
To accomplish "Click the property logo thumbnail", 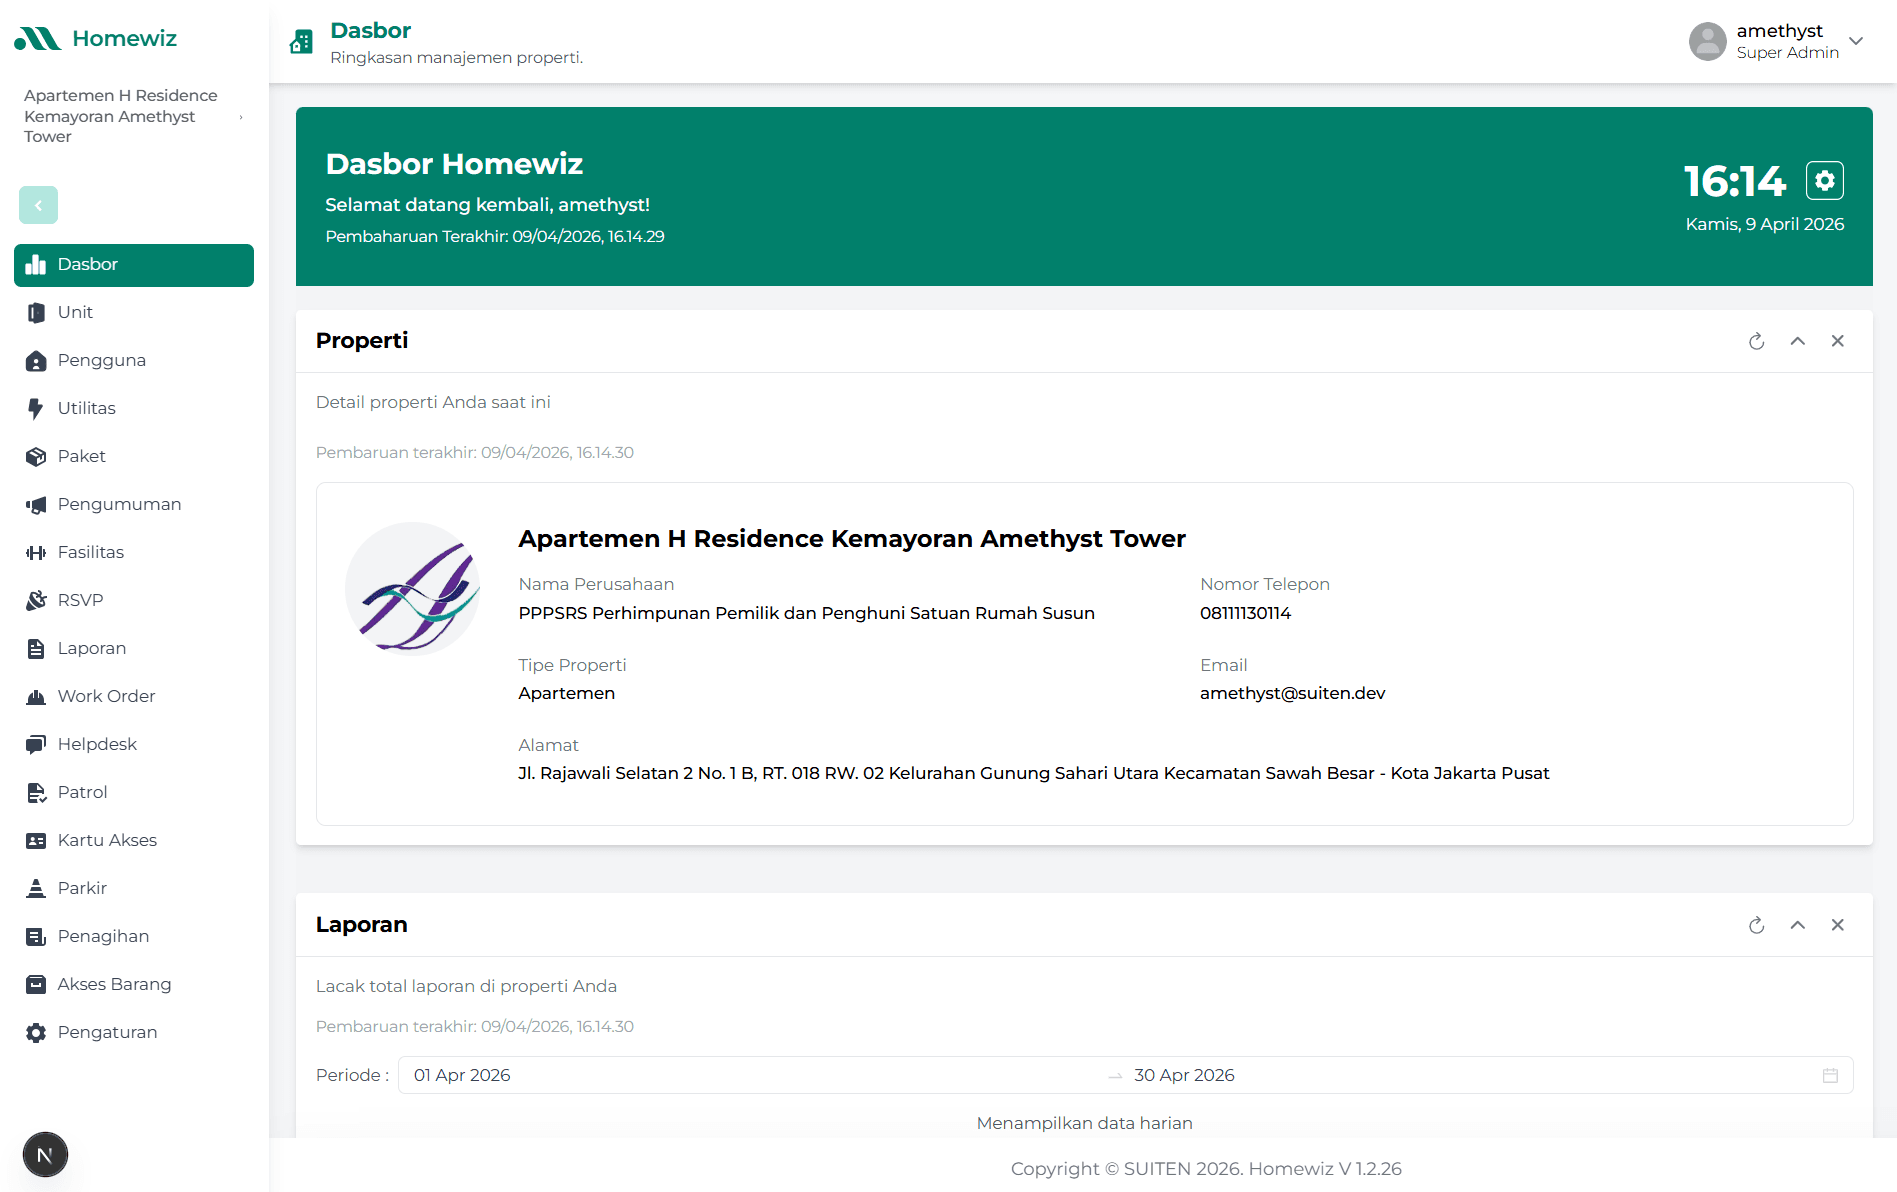I will point(412,588).
